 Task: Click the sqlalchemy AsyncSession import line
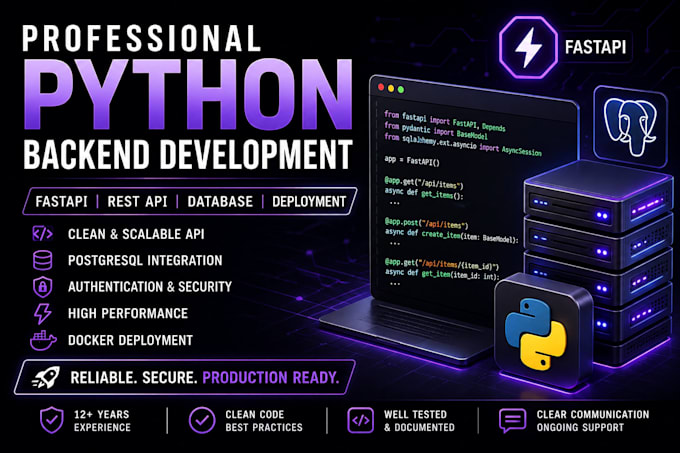(x=463, y=143)
